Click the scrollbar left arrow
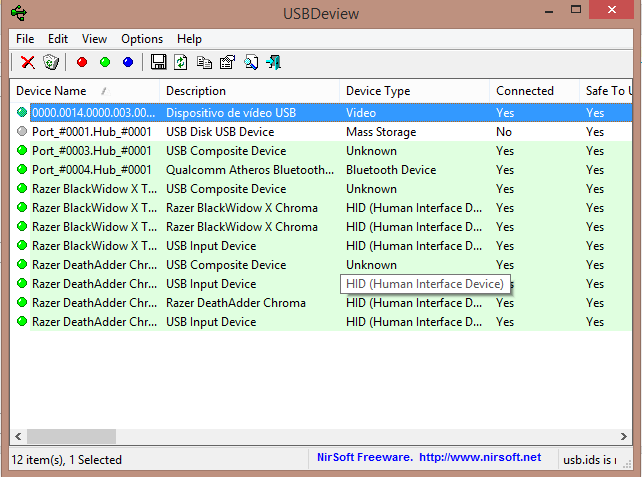This screenshot has width=642, height=477. (x=18, y=436)
